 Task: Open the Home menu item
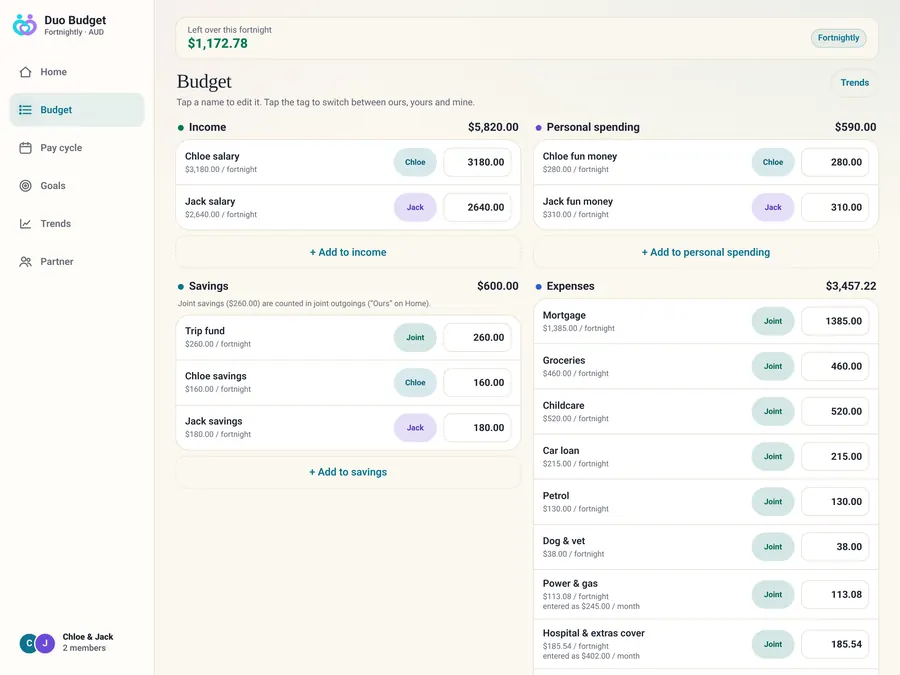pos(77,72)
